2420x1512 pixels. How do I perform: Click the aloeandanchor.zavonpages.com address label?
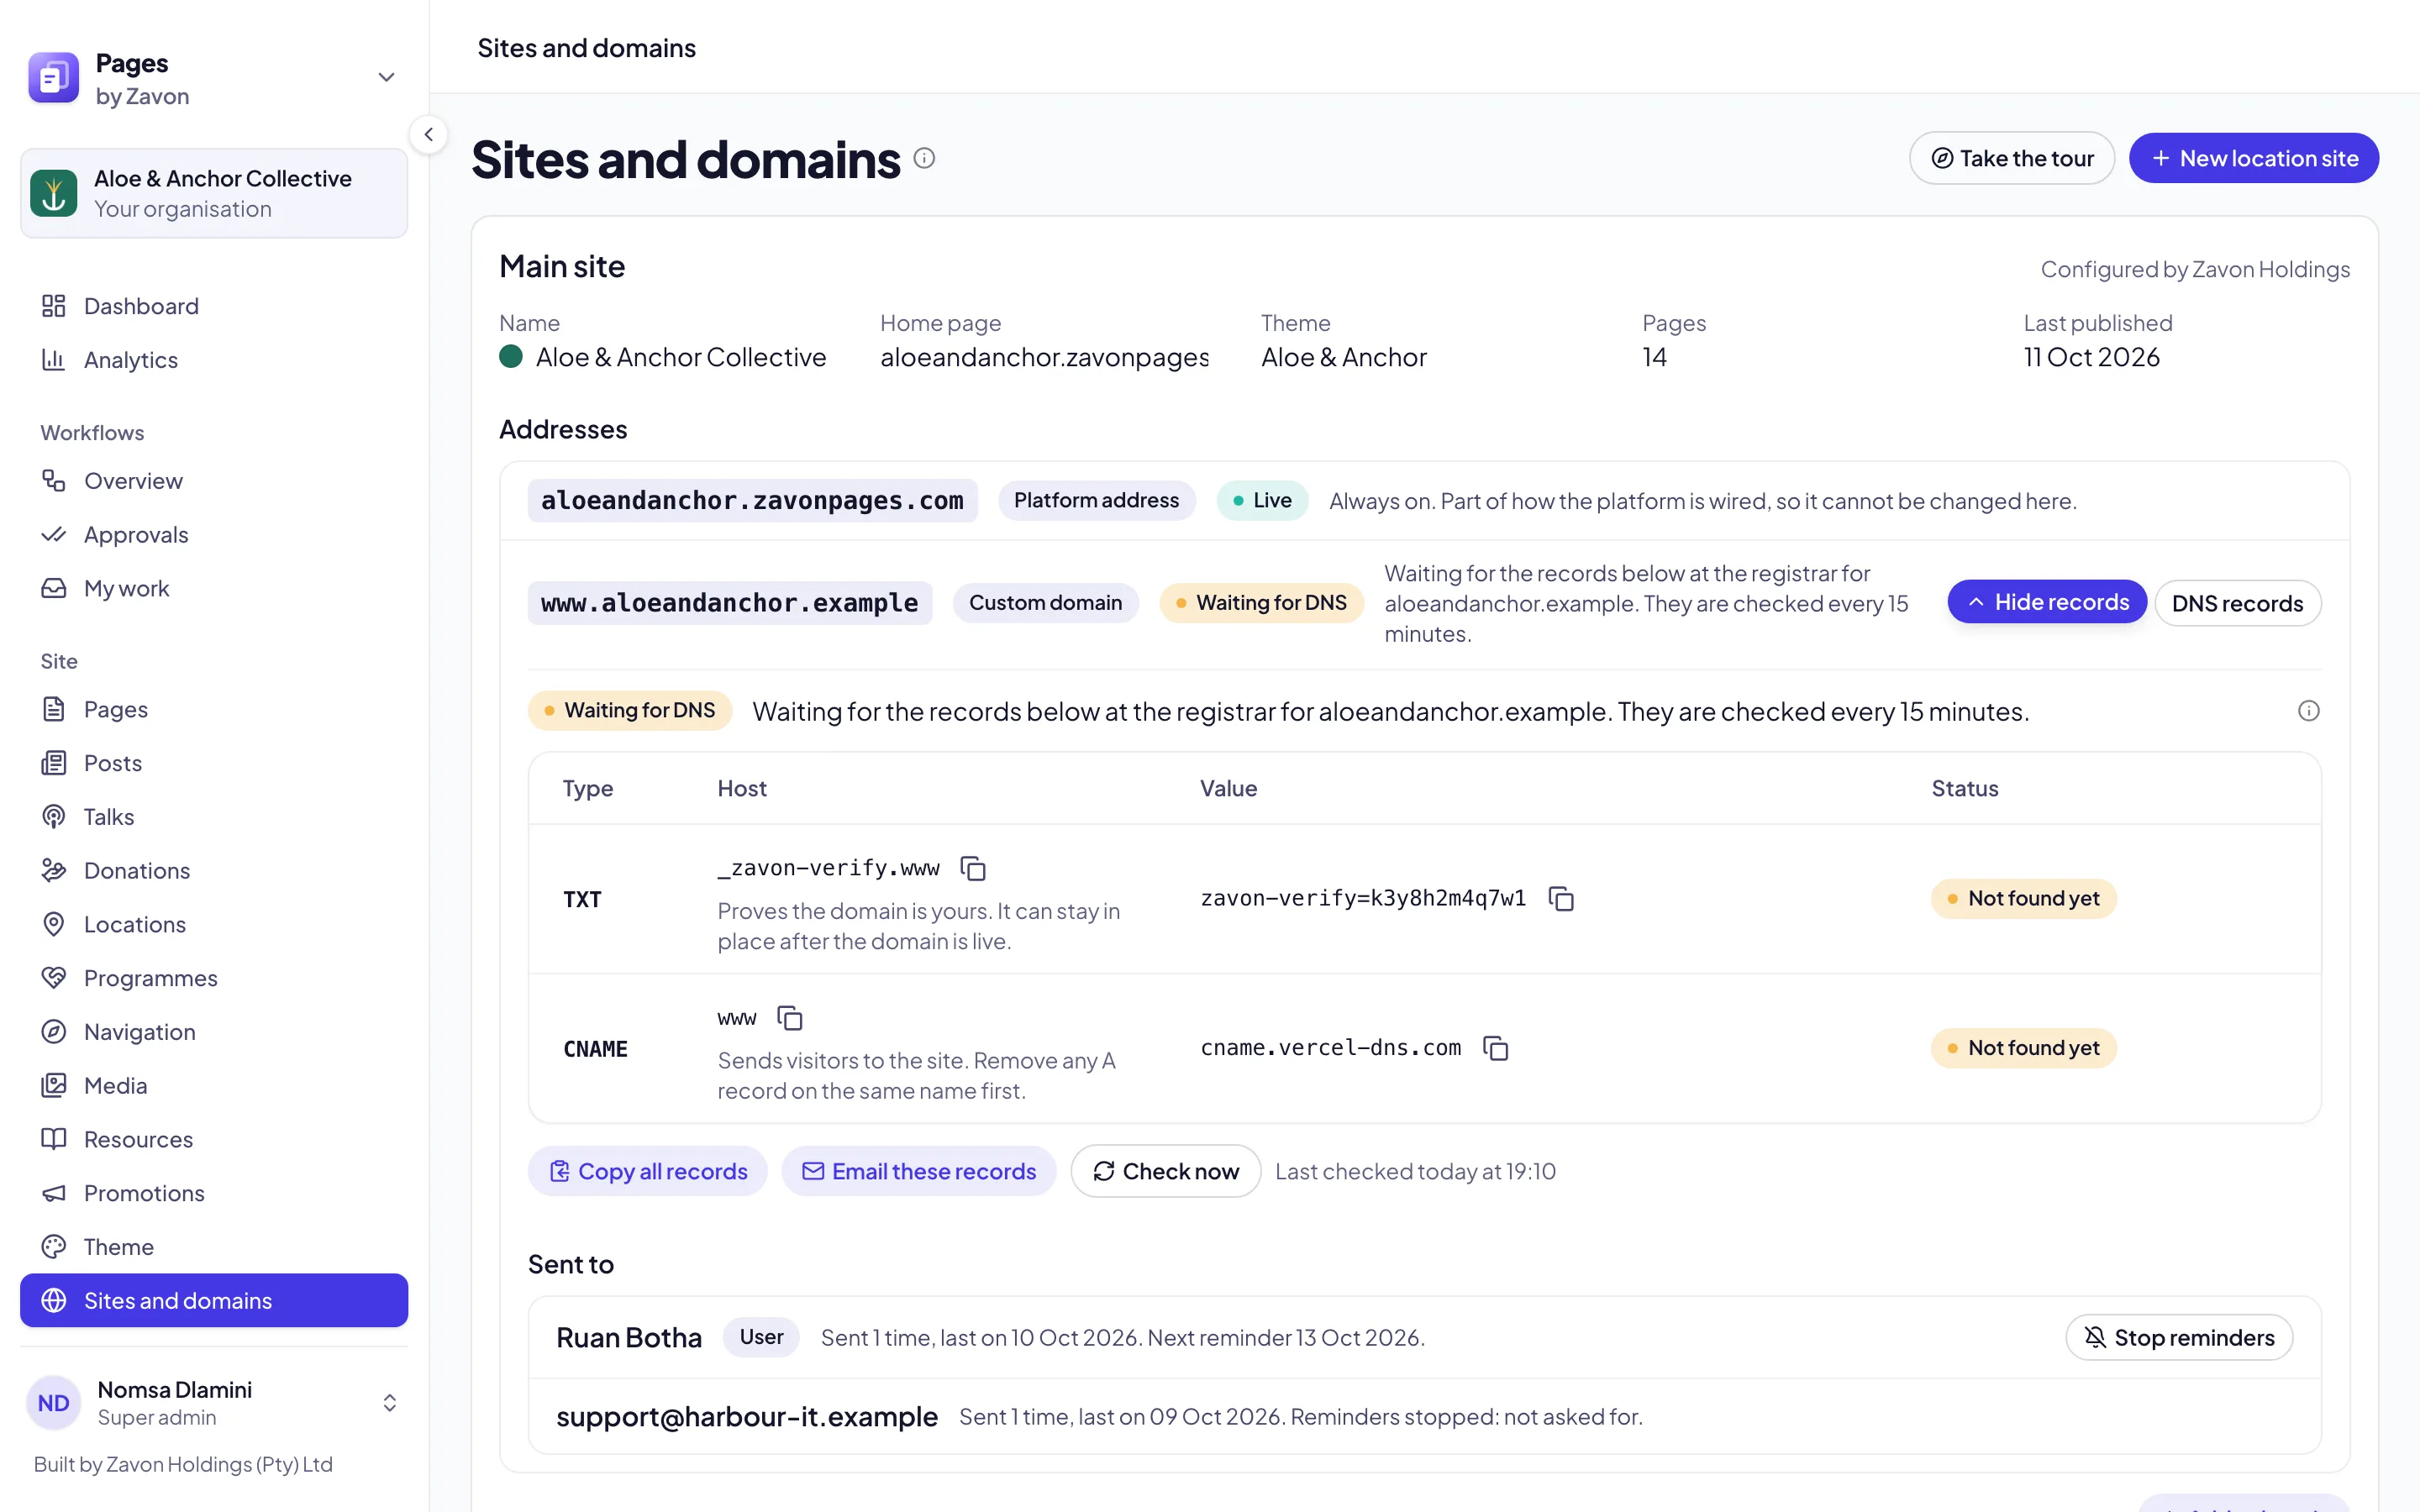753,500
